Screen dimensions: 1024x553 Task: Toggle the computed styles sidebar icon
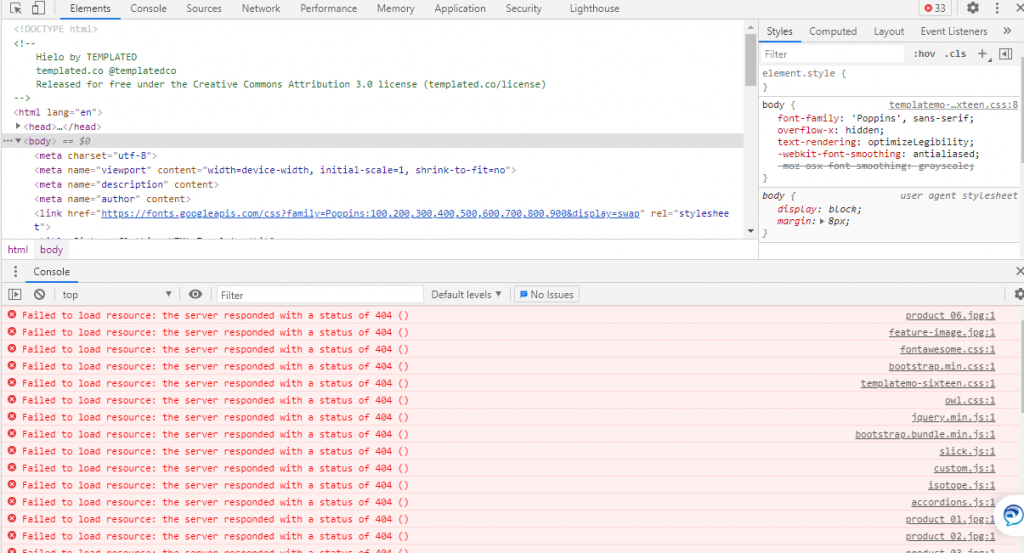tap(1006, 54)
